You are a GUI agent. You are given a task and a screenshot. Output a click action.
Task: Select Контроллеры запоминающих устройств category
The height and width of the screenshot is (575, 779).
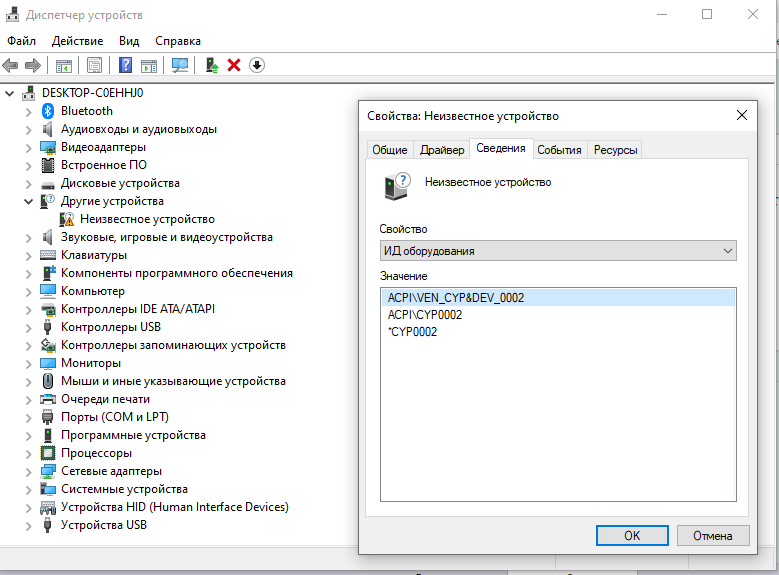pyautogui.click(x=173, y=345)
